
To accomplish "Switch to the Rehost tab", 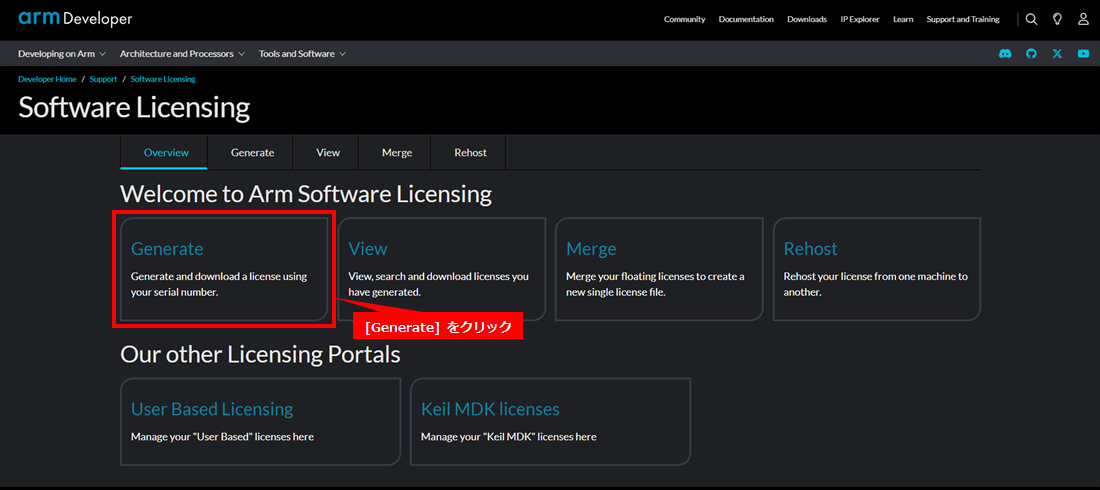I will coord(470,152).
